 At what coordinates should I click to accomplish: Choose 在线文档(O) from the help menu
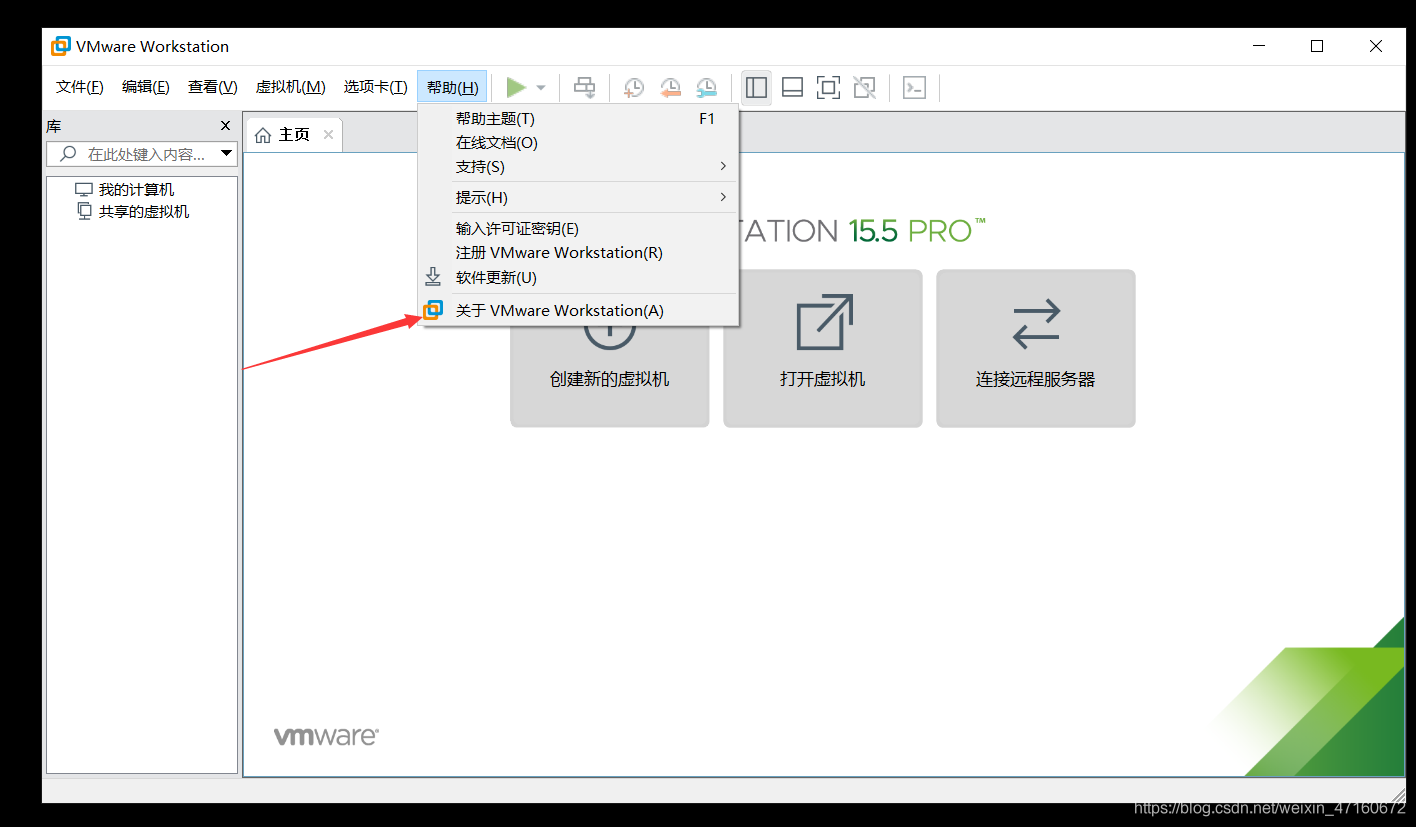pos(579,143)
